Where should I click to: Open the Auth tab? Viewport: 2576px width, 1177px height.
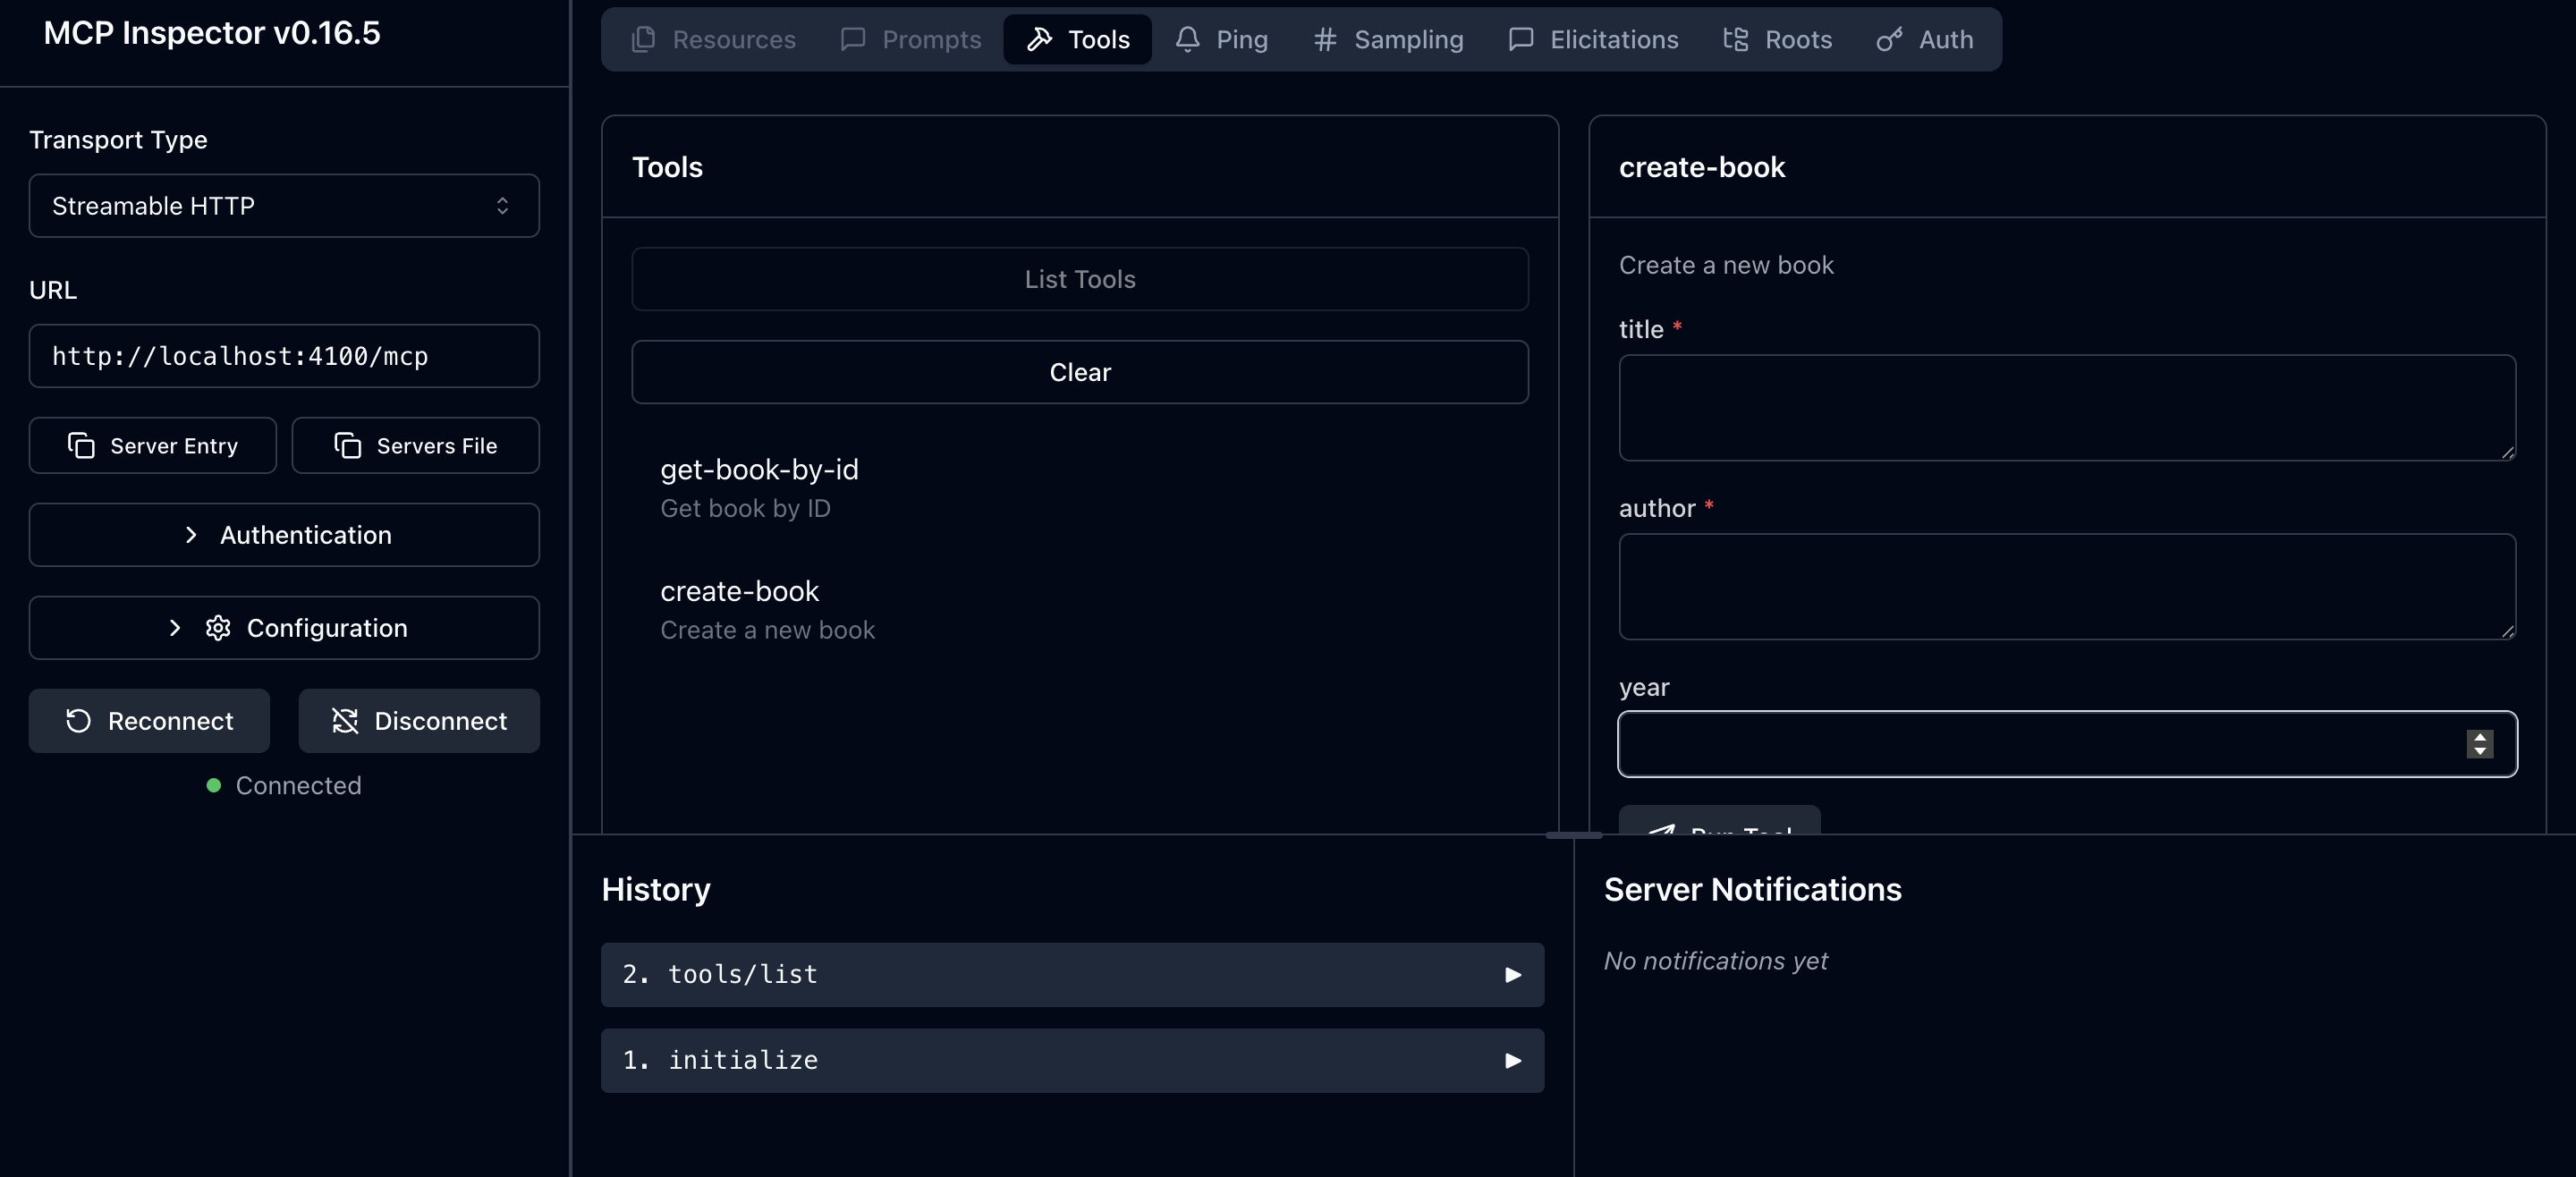[1925, 39]
